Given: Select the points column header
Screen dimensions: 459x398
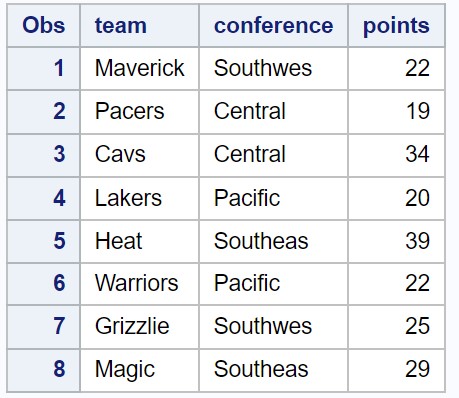Looking at the screenshot, I should (396, 25).
